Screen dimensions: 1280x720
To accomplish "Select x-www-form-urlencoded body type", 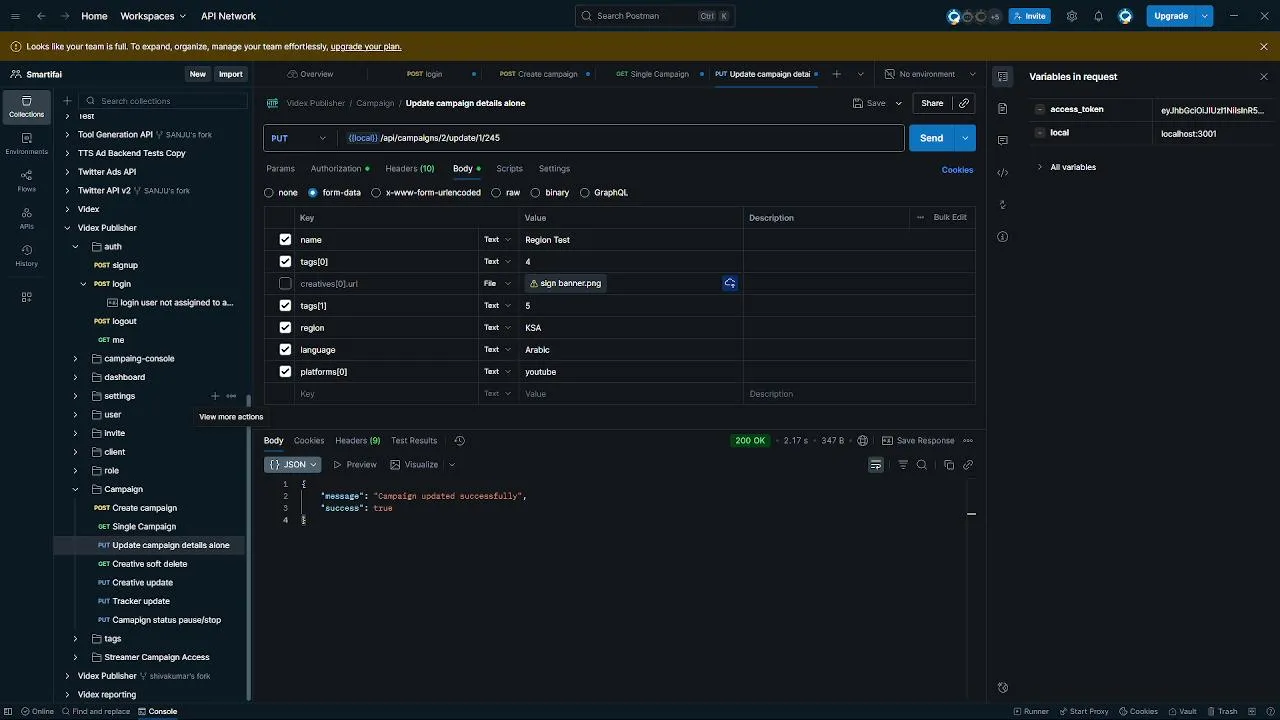I will [376, 193].
